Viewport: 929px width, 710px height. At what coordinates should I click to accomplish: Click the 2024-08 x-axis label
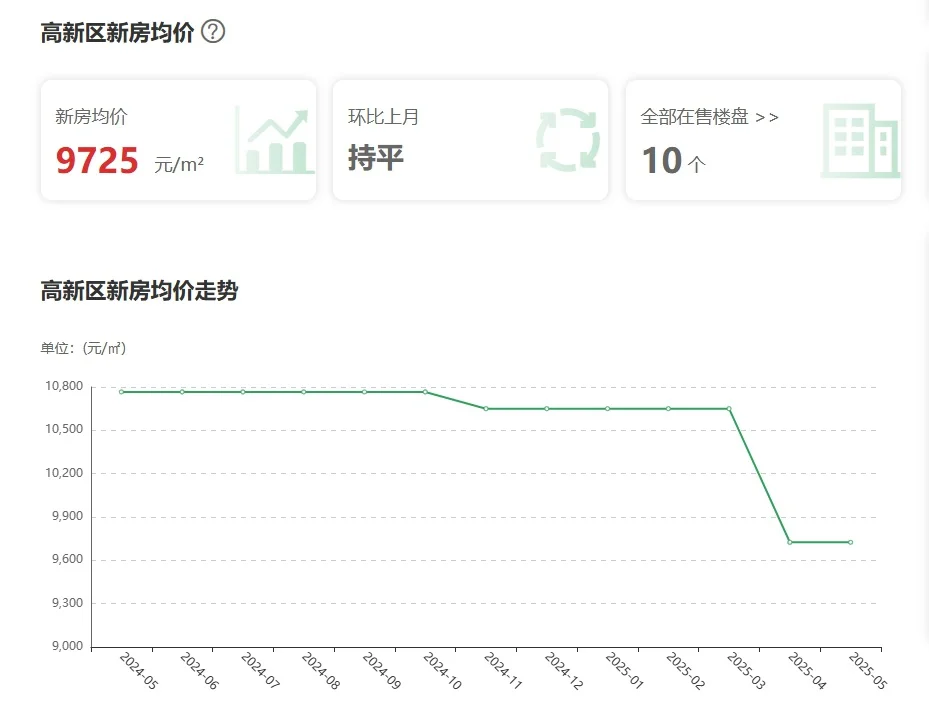pyautogui.click(x=321, y=672)
